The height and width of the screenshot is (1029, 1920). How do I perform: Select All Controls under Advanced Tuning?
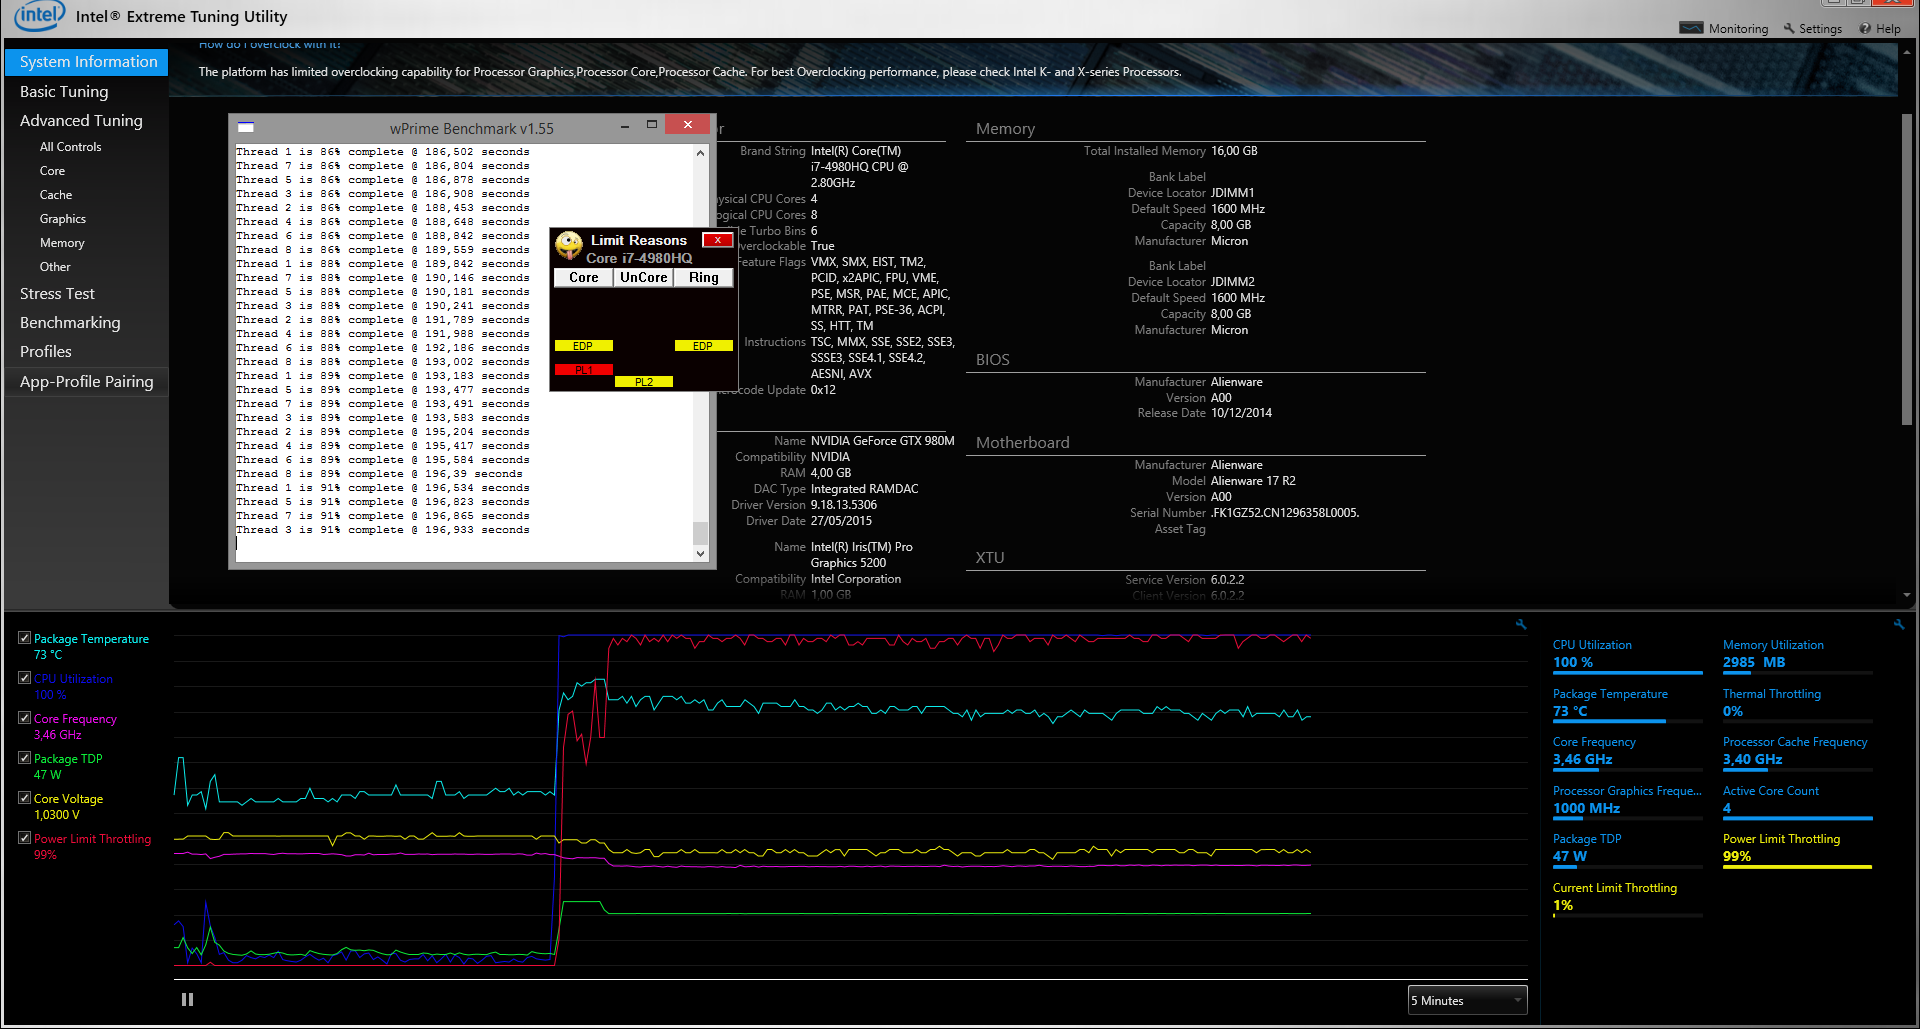[x=70, y=147]
